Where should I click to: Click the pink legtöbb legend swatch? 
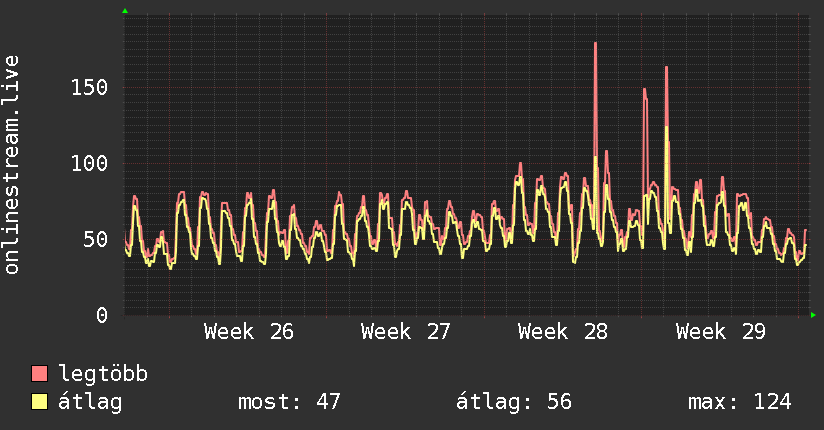pos(39,373)
